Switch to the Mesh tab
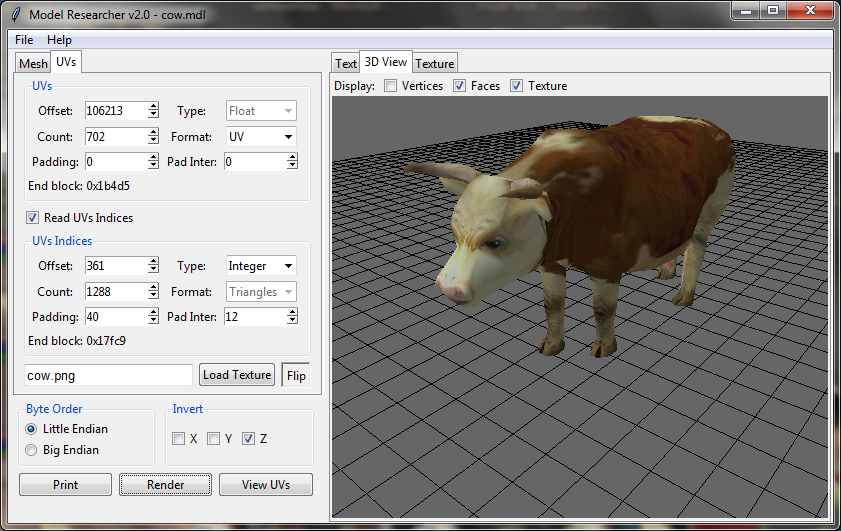The height and width of the screenshot is (531, 841). pos(33,63)
